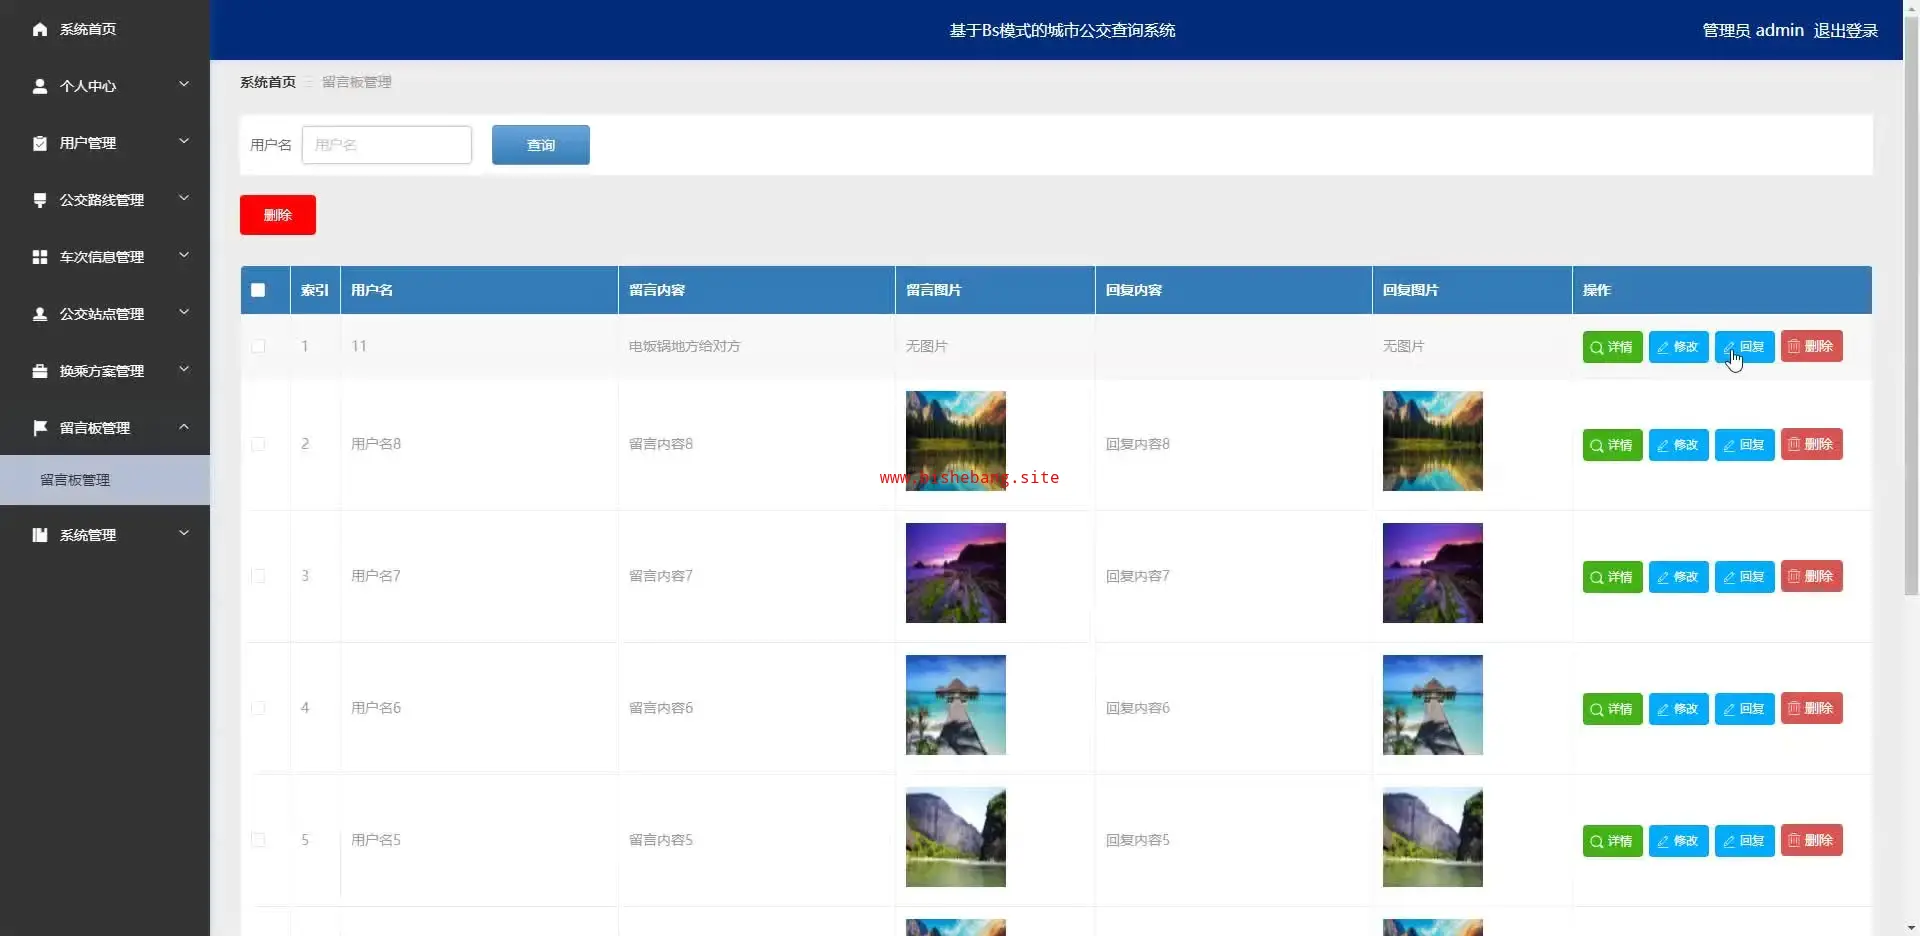Click the clipboard icon for 用户管理

click(40, 143)
